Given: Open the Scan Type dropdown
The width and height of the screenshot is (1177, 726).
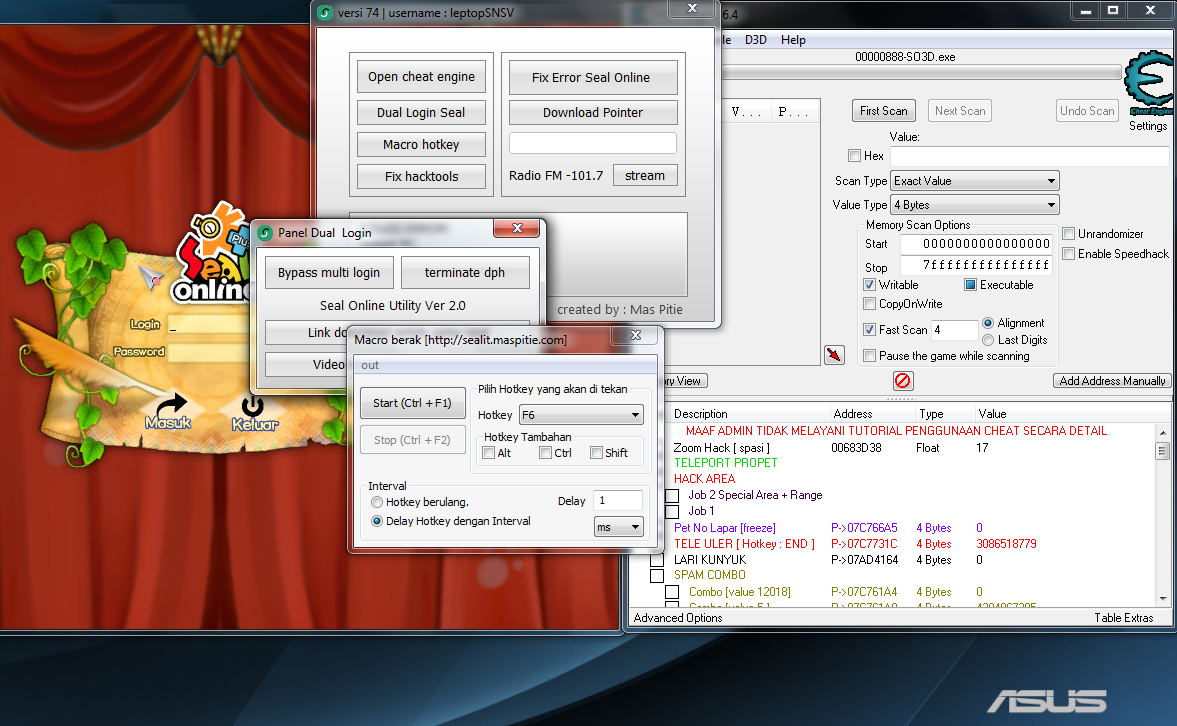Looking at the screenshot, I should coord(974,181).
